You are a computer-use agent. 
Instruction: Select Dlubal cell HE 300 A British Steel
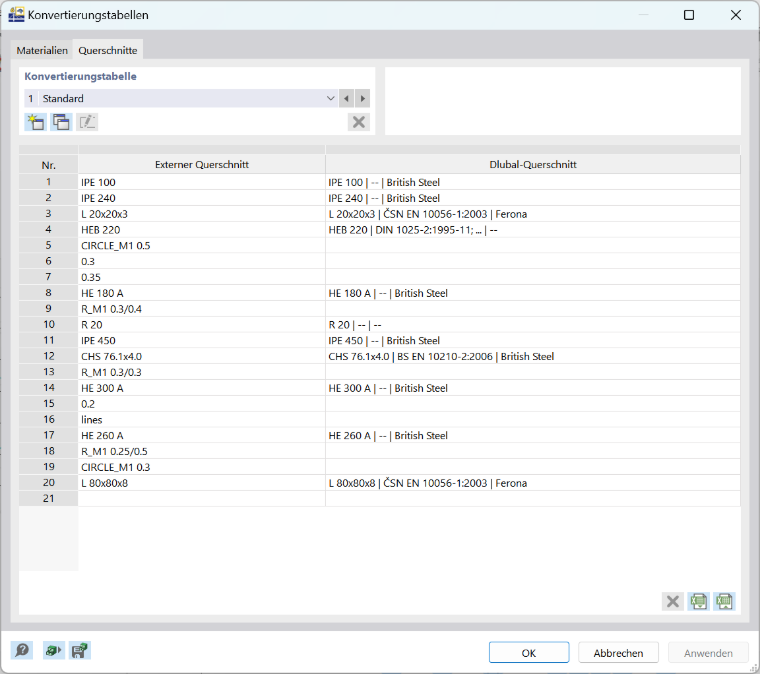pyautogui.click(x=533, y=388)
